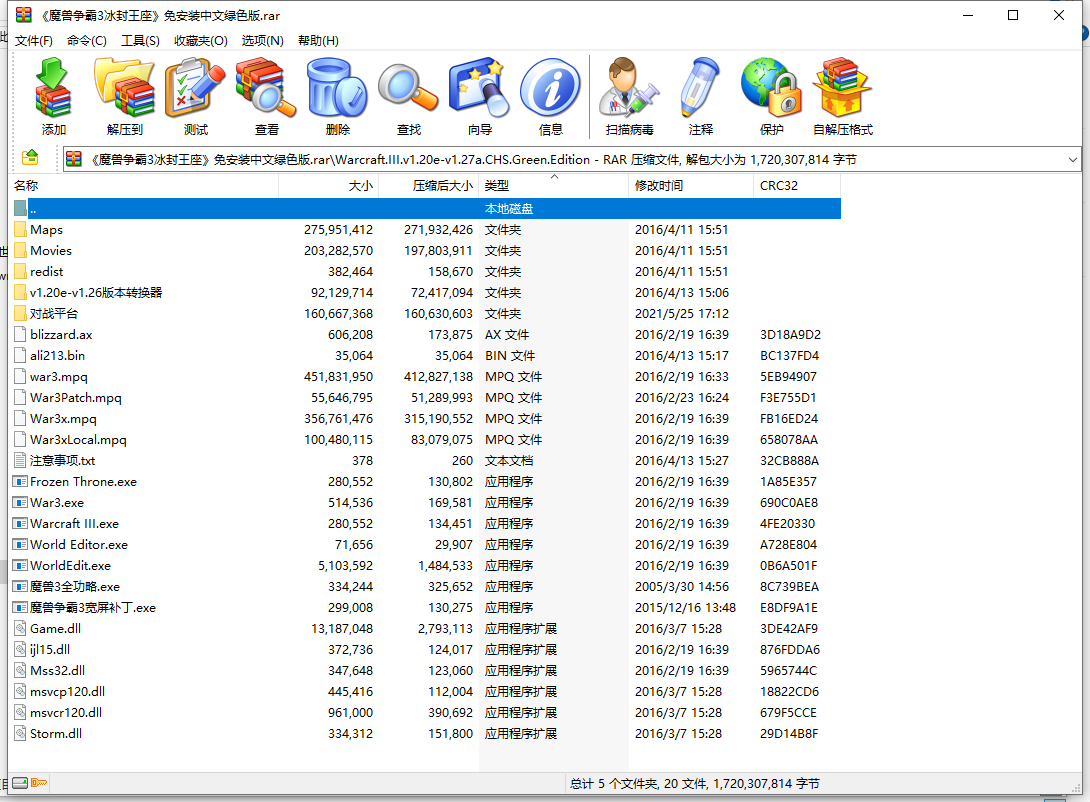Screen dimensions: 1090x802
Task: Click the Extract To (解压到) icon
Action: tap(124, 96)
